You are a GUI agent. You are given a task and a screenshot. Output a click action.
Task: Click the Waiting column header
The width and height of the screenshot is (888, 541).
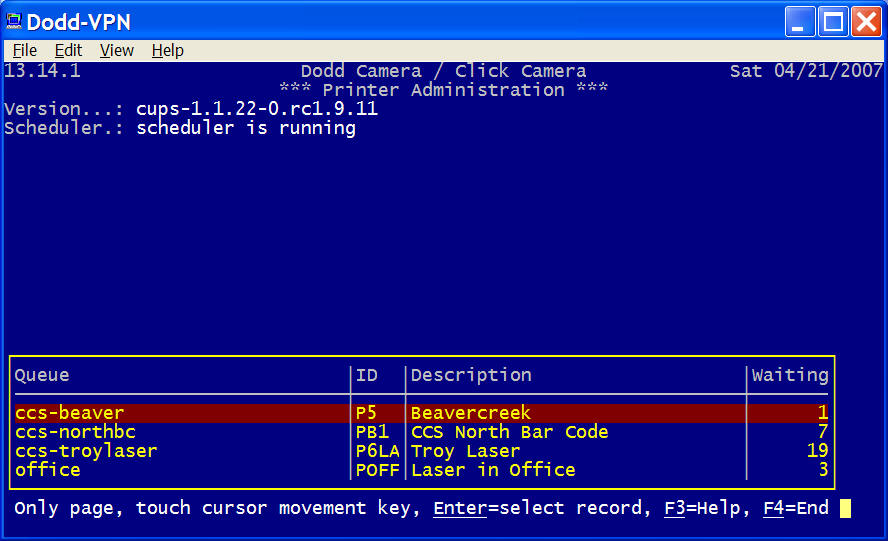(790, 375)
